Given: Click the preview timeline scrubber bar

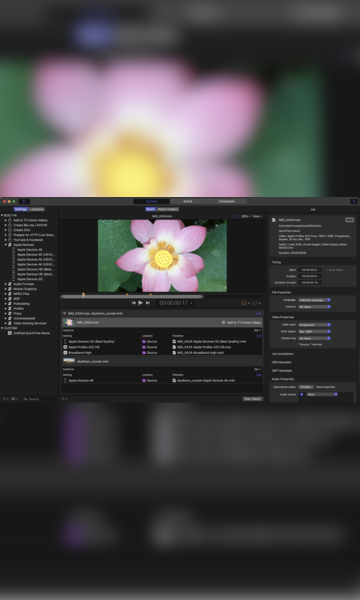Looking at the screenshot, I should point(132,297).
